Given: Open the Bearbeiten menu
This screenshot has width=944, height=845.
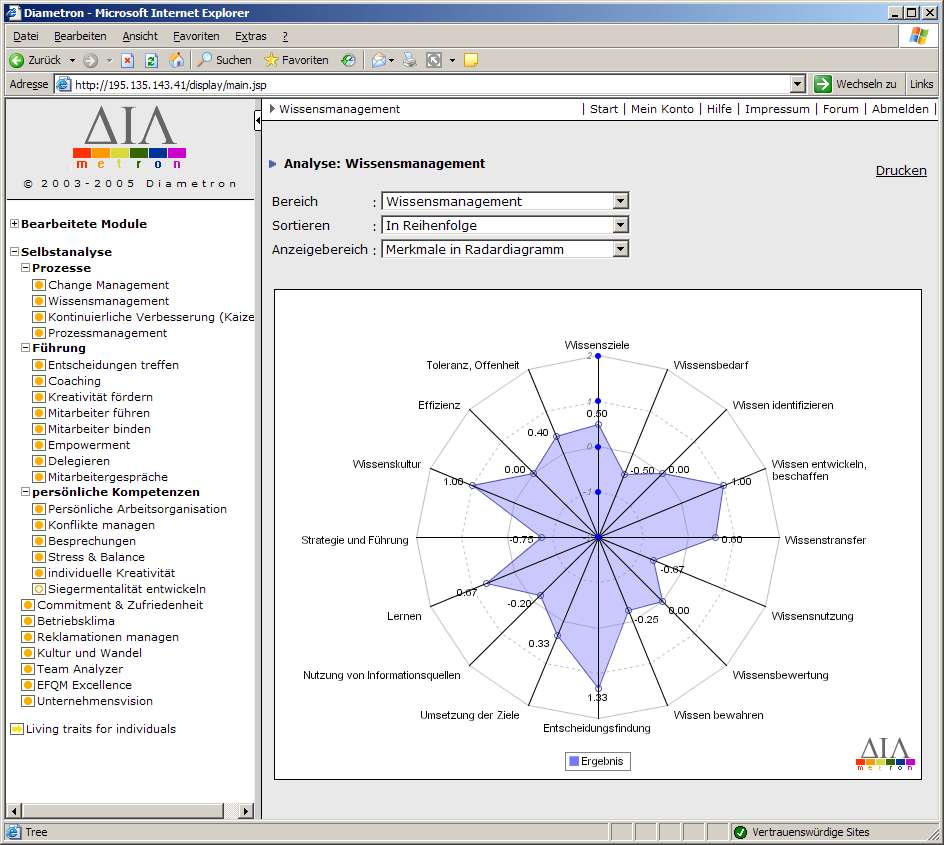Looking at the screenshot, I should click(80, 36).
